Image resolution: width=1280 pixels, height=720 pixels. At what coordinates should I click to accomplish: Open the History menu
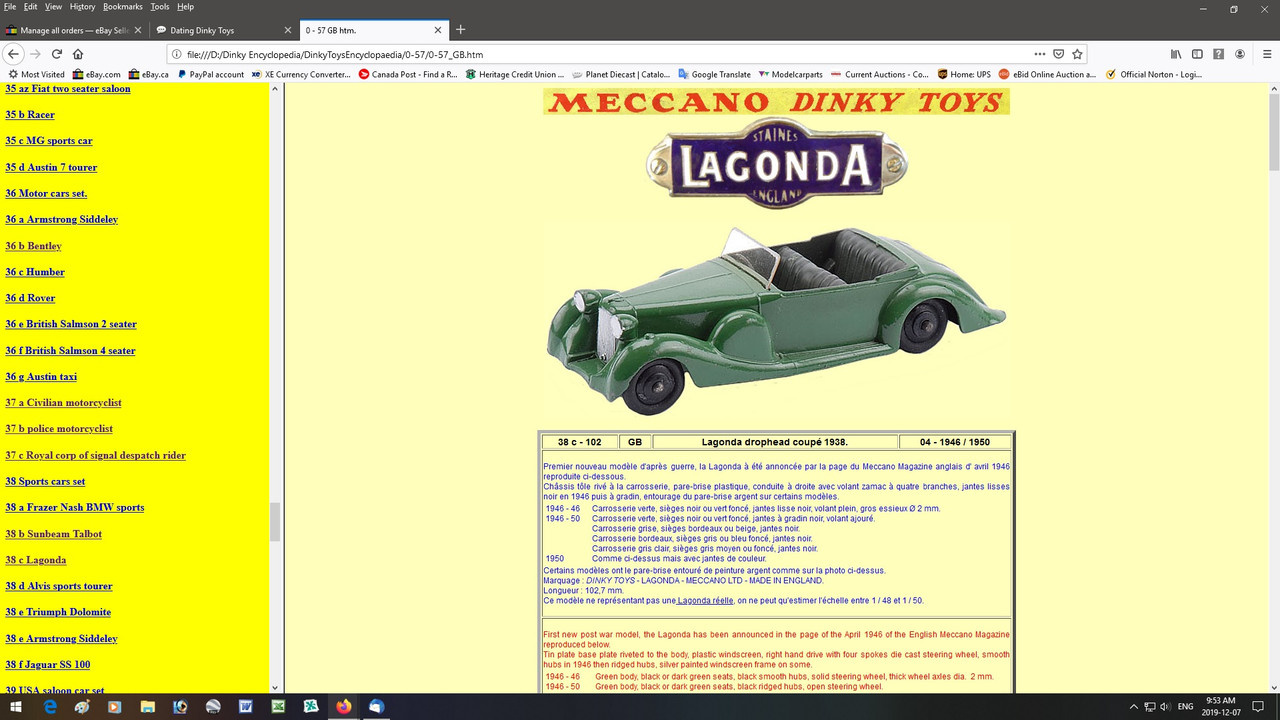point(82,7)
